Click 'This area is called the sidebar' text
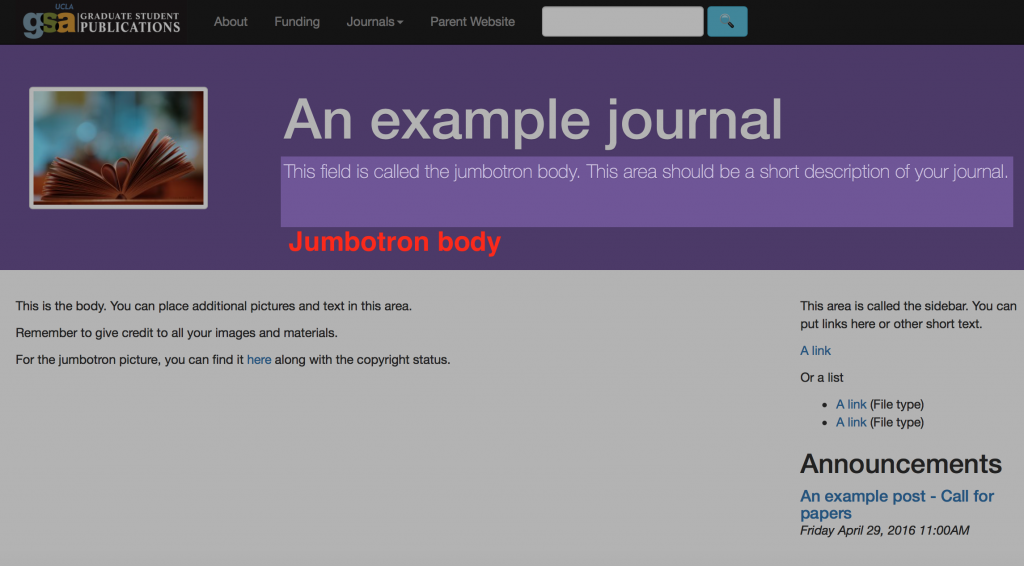 (908, 315)
